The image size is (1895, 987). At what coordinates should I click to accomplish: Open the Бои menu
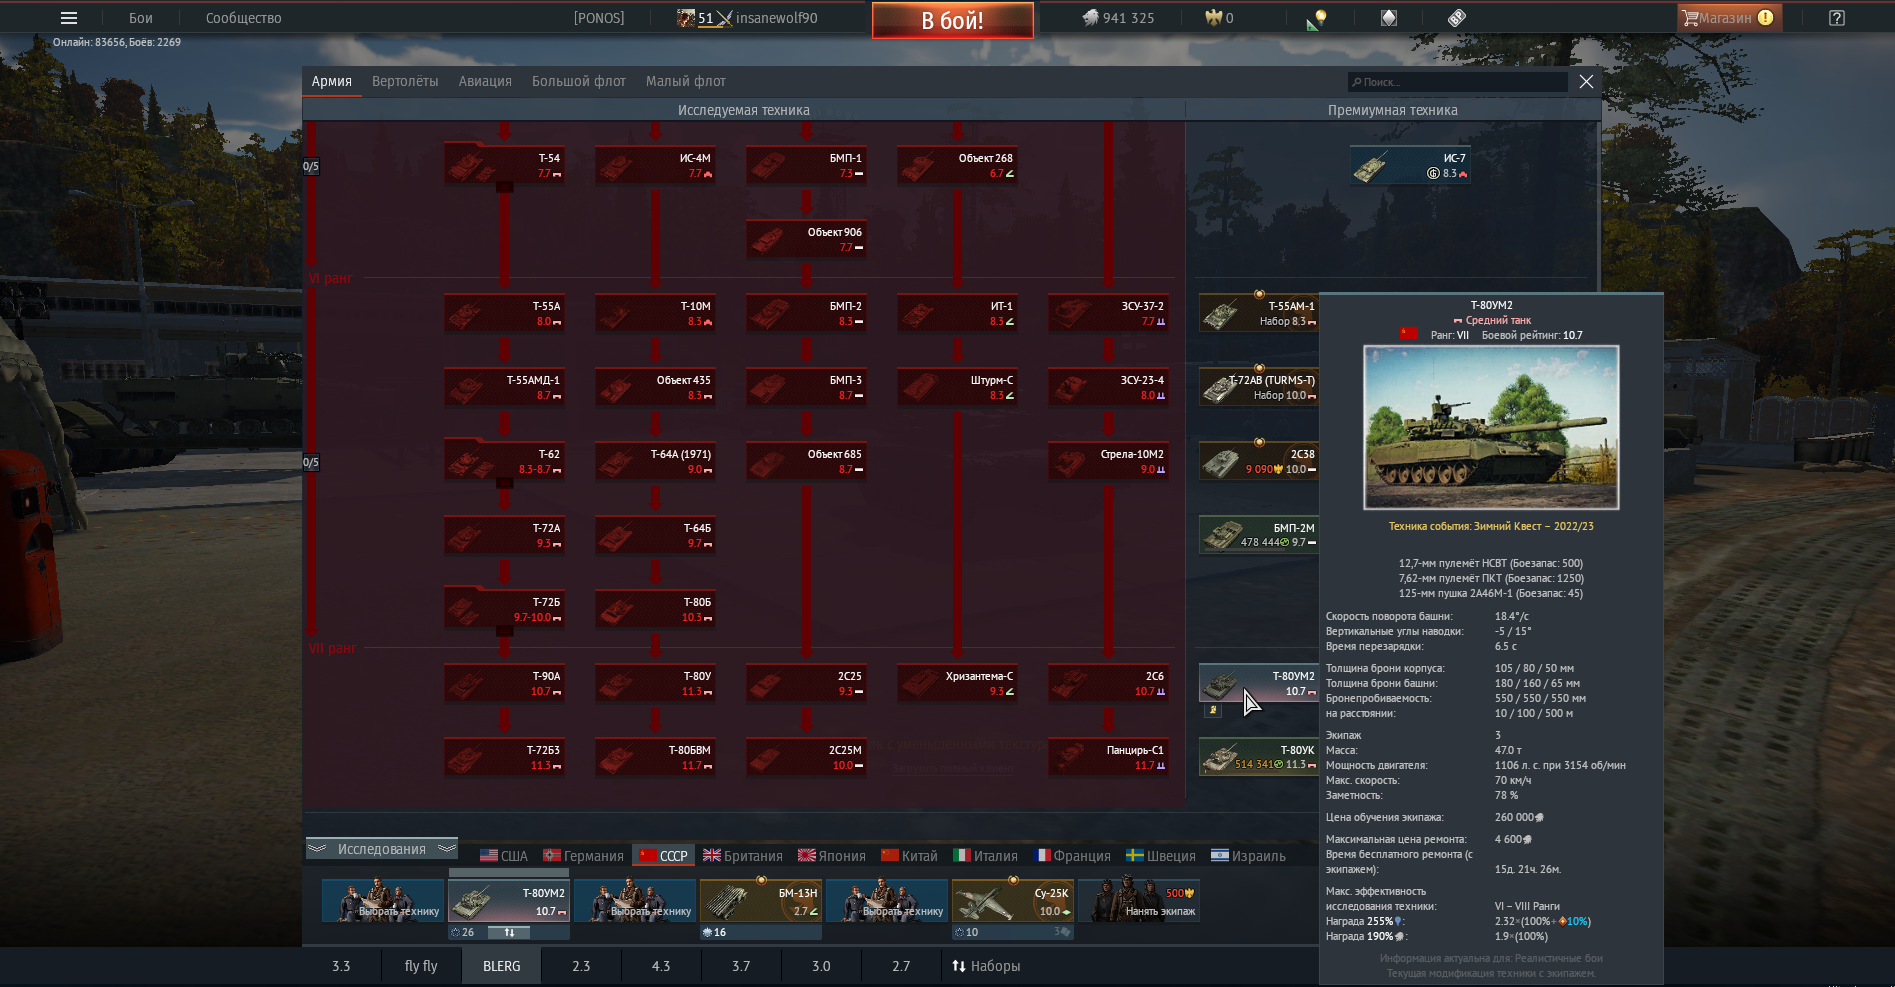[141, 18]
